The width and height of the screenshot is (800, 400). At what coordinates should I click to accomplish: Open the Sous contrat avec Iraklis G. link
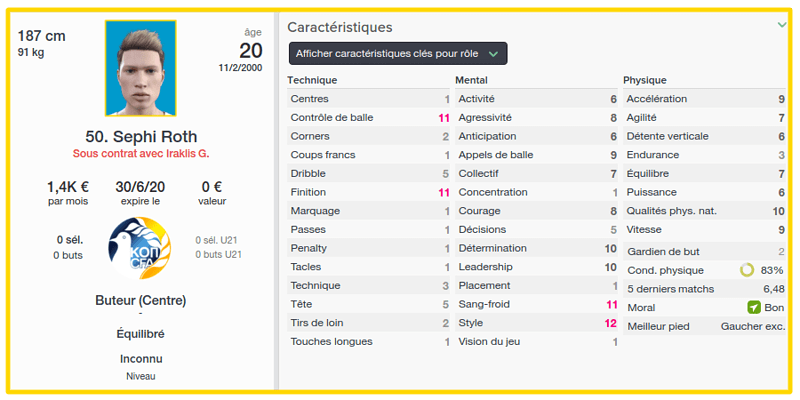[141, 154]
